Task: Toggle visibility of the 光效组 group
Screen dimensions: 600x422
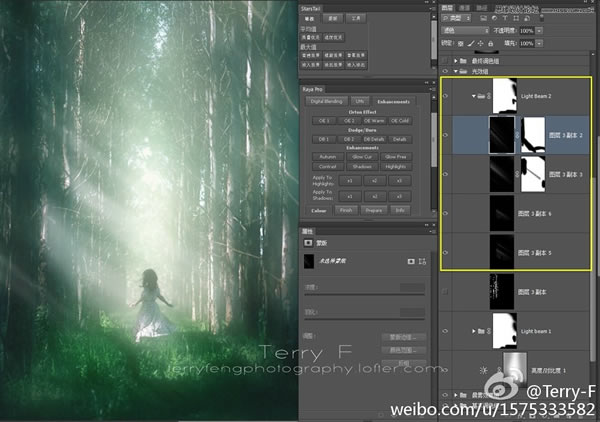Action: 445,71
